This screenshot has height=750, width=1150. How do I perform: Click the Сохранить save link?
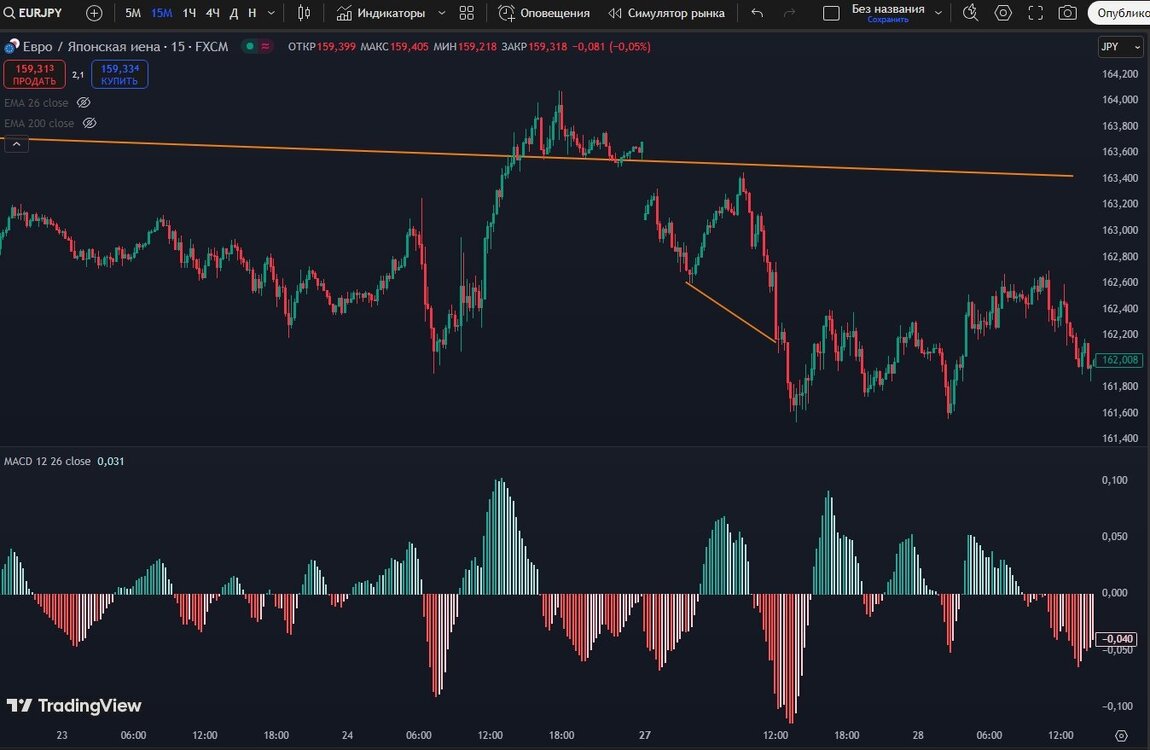coord(887,20)
